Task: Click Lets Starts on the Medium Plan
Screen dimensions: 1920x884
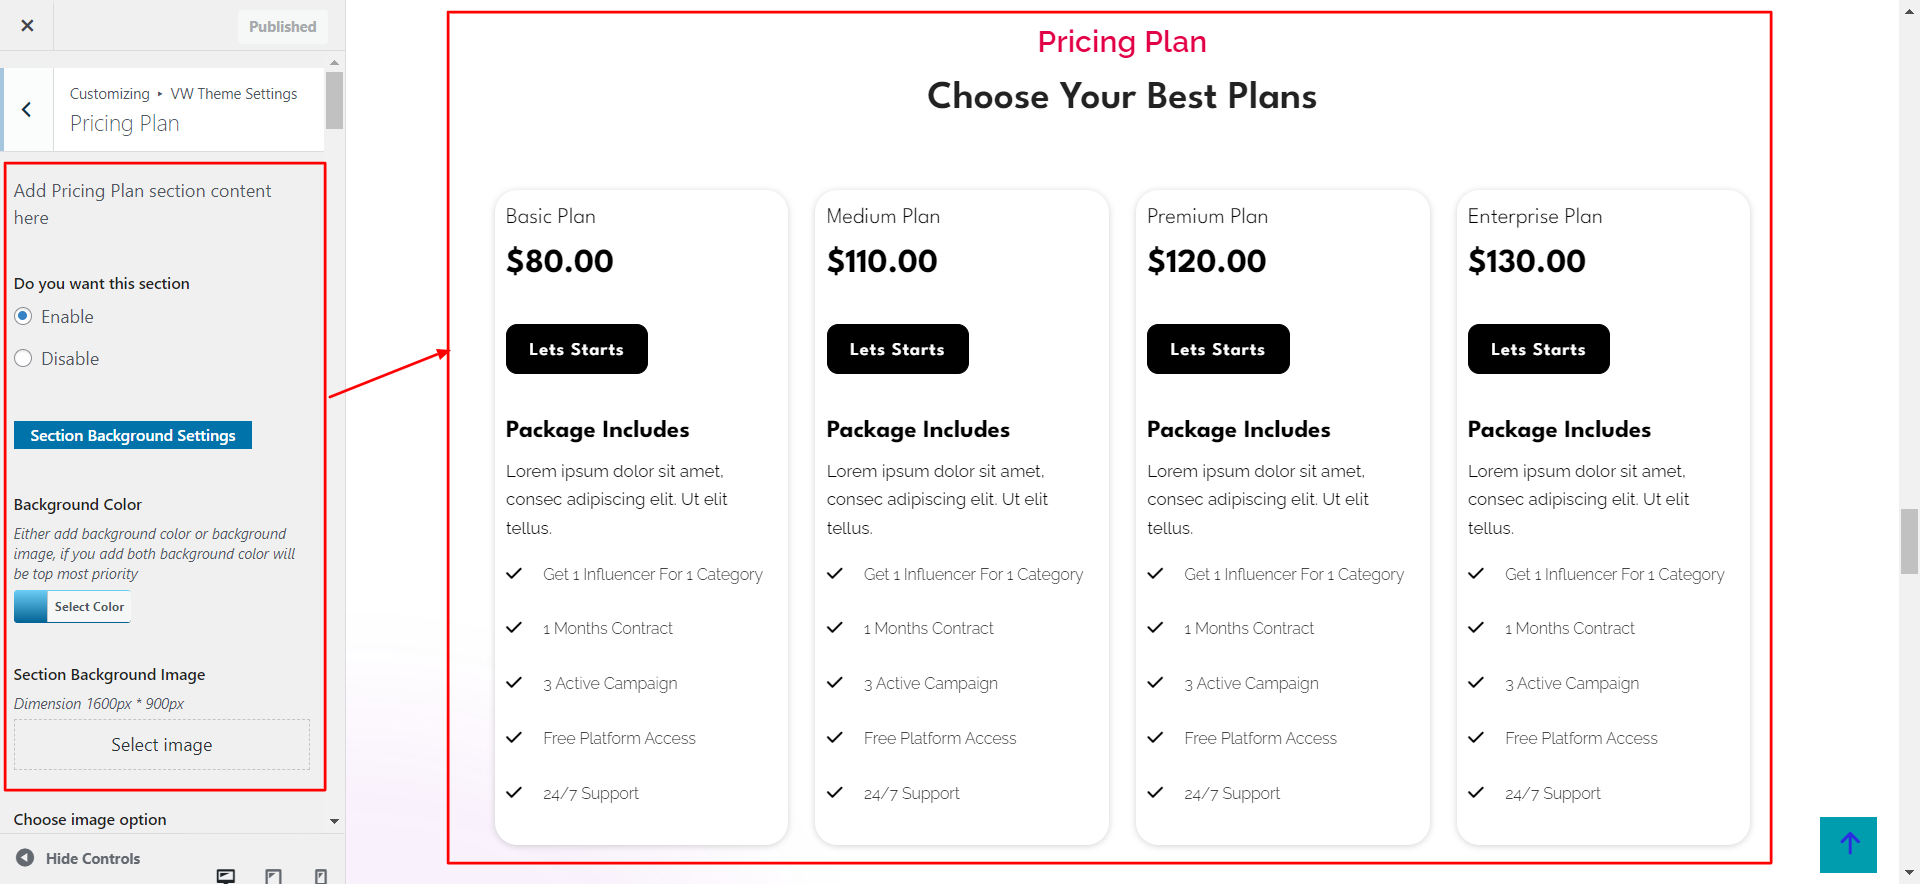Action: [x=897, y=349]
